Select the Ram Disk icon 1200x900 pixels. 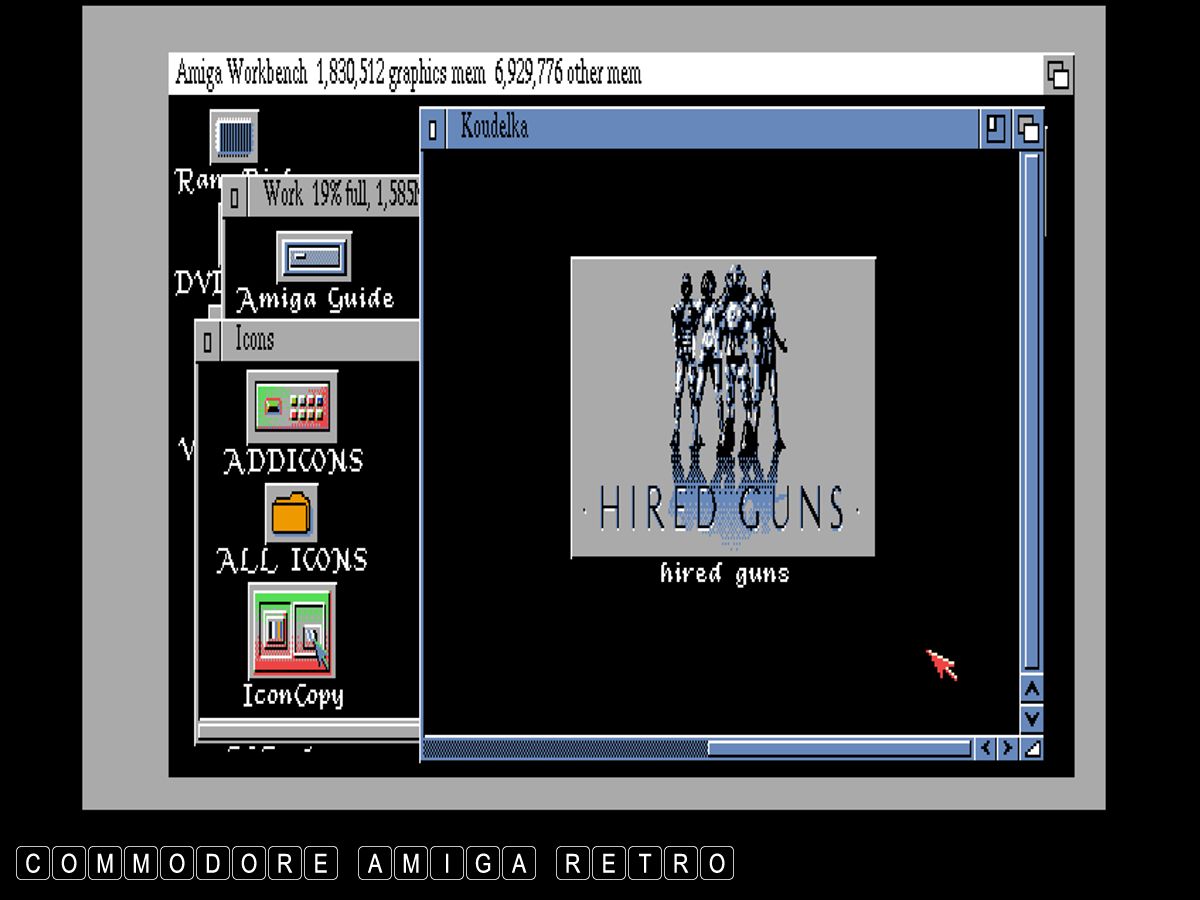(234, 137)
